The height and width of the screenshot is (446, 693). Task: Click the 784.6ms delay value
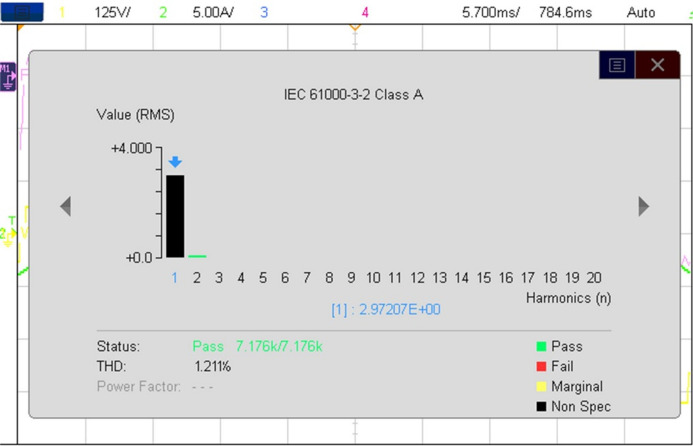tap(565, 12)
